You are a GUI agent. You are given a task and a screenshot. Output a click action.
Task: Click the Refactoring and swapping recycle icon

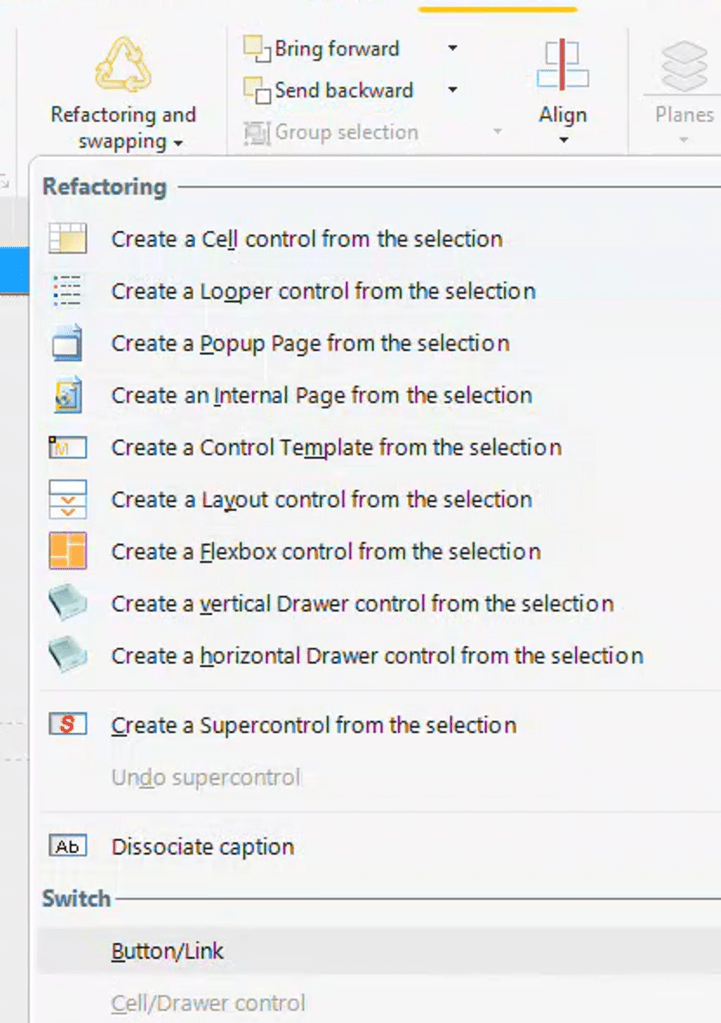122,64
